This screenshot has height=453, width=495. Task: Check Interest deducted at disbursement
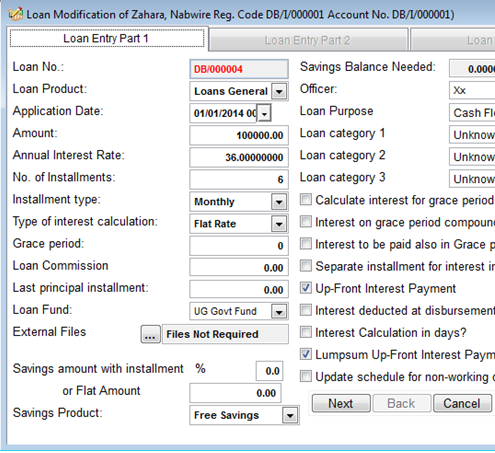[x=306, y=310]
